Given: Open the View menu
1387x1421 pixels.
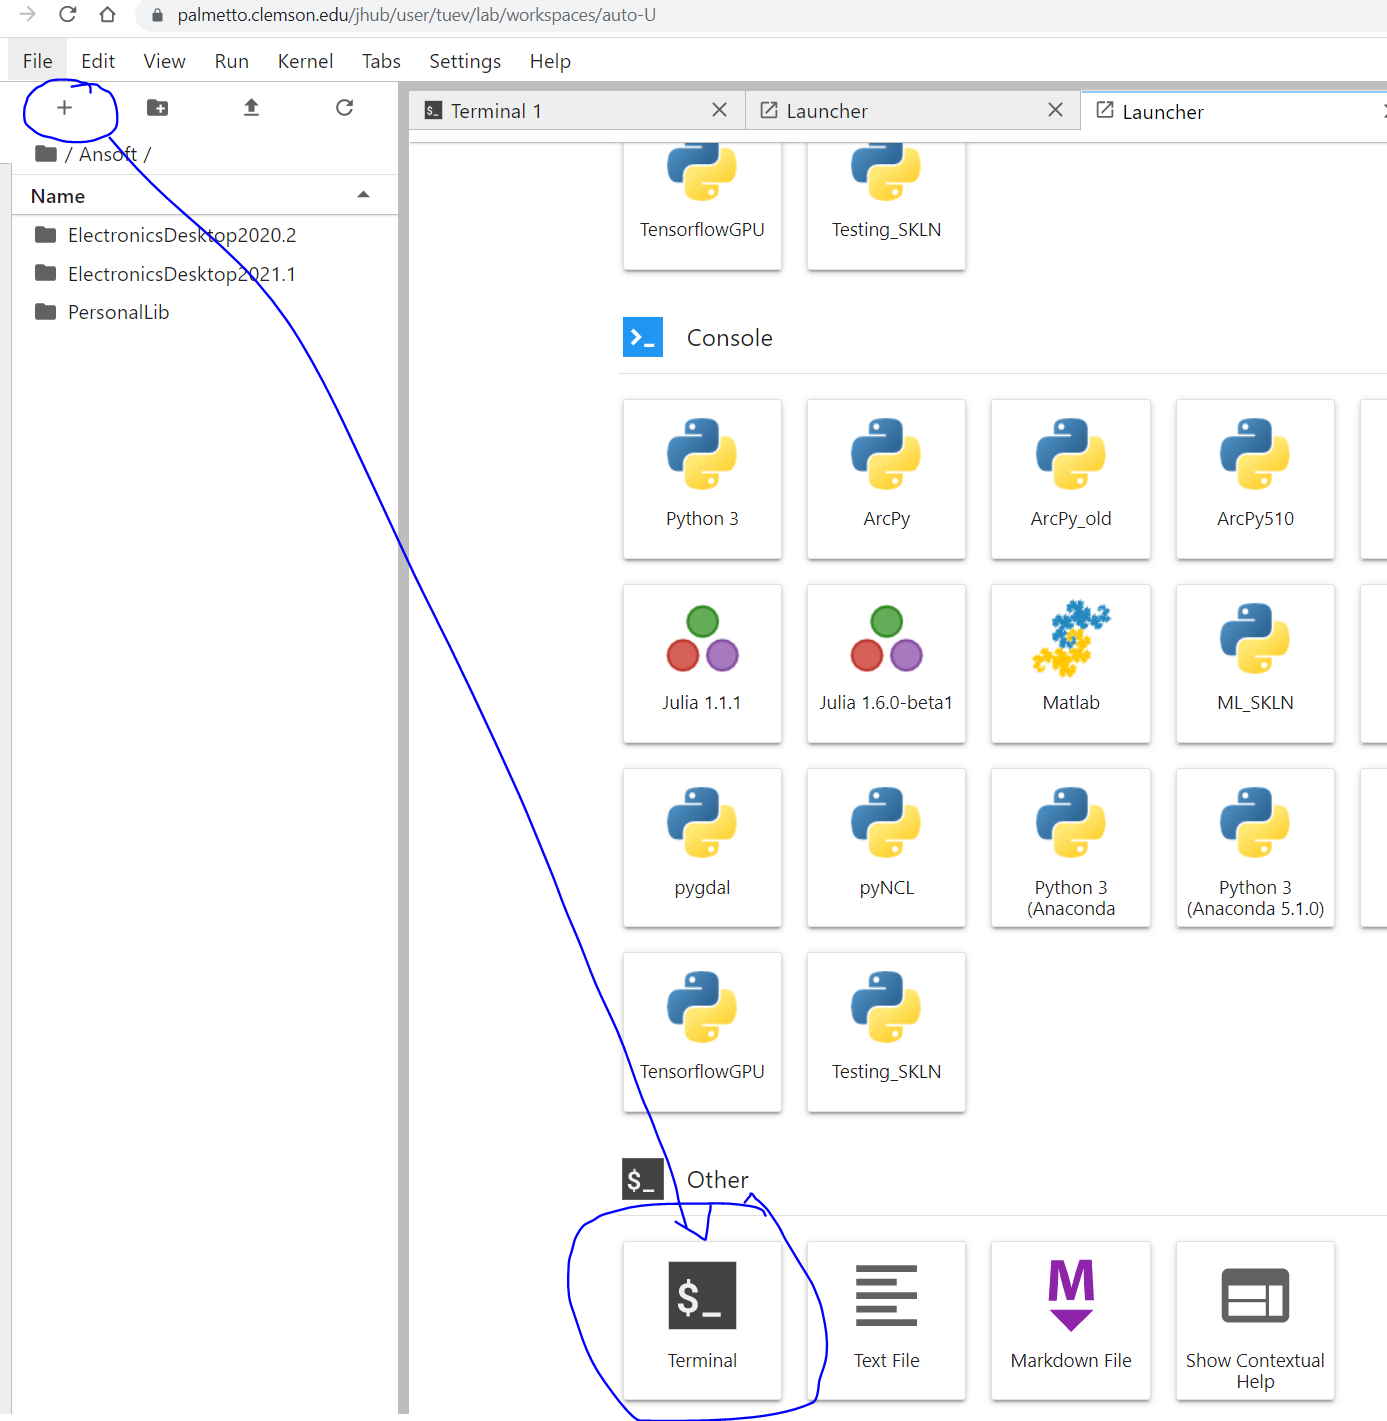Looking at the screenshot, I should 164,61.
